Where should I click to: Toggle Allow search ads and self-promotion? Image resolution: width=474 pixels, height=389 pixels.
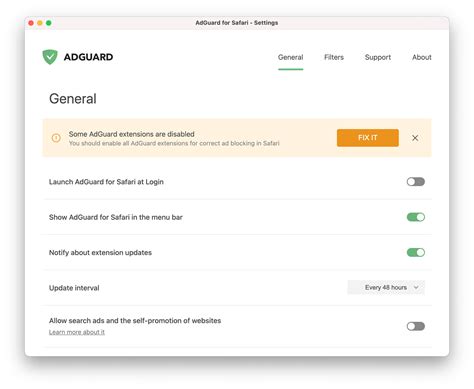(x=416, y=326)
